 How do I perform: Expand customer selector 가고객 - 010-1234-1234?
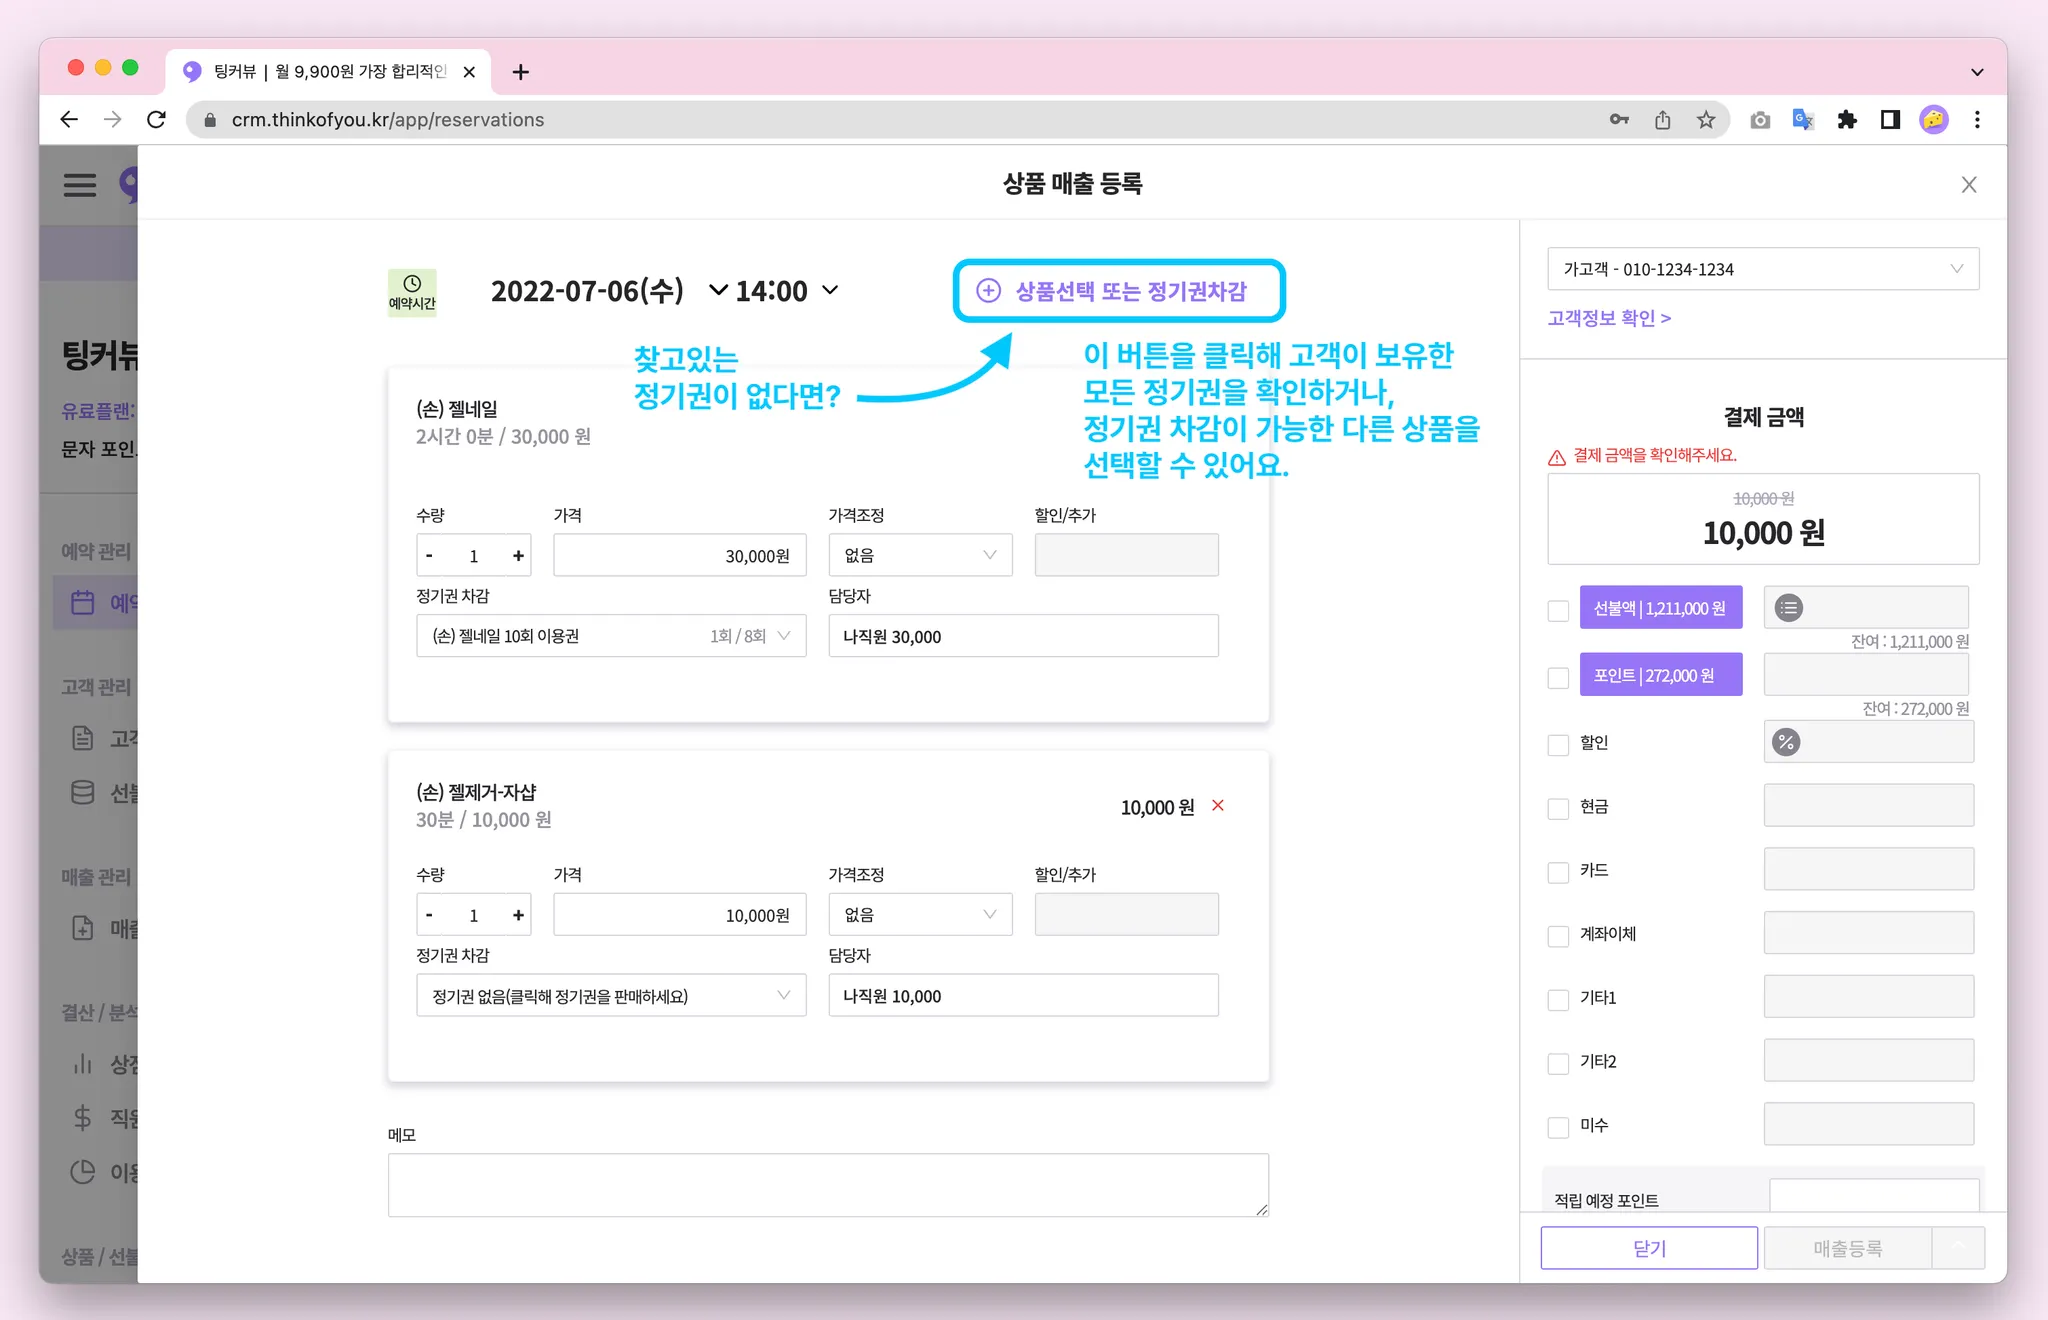1762,269
